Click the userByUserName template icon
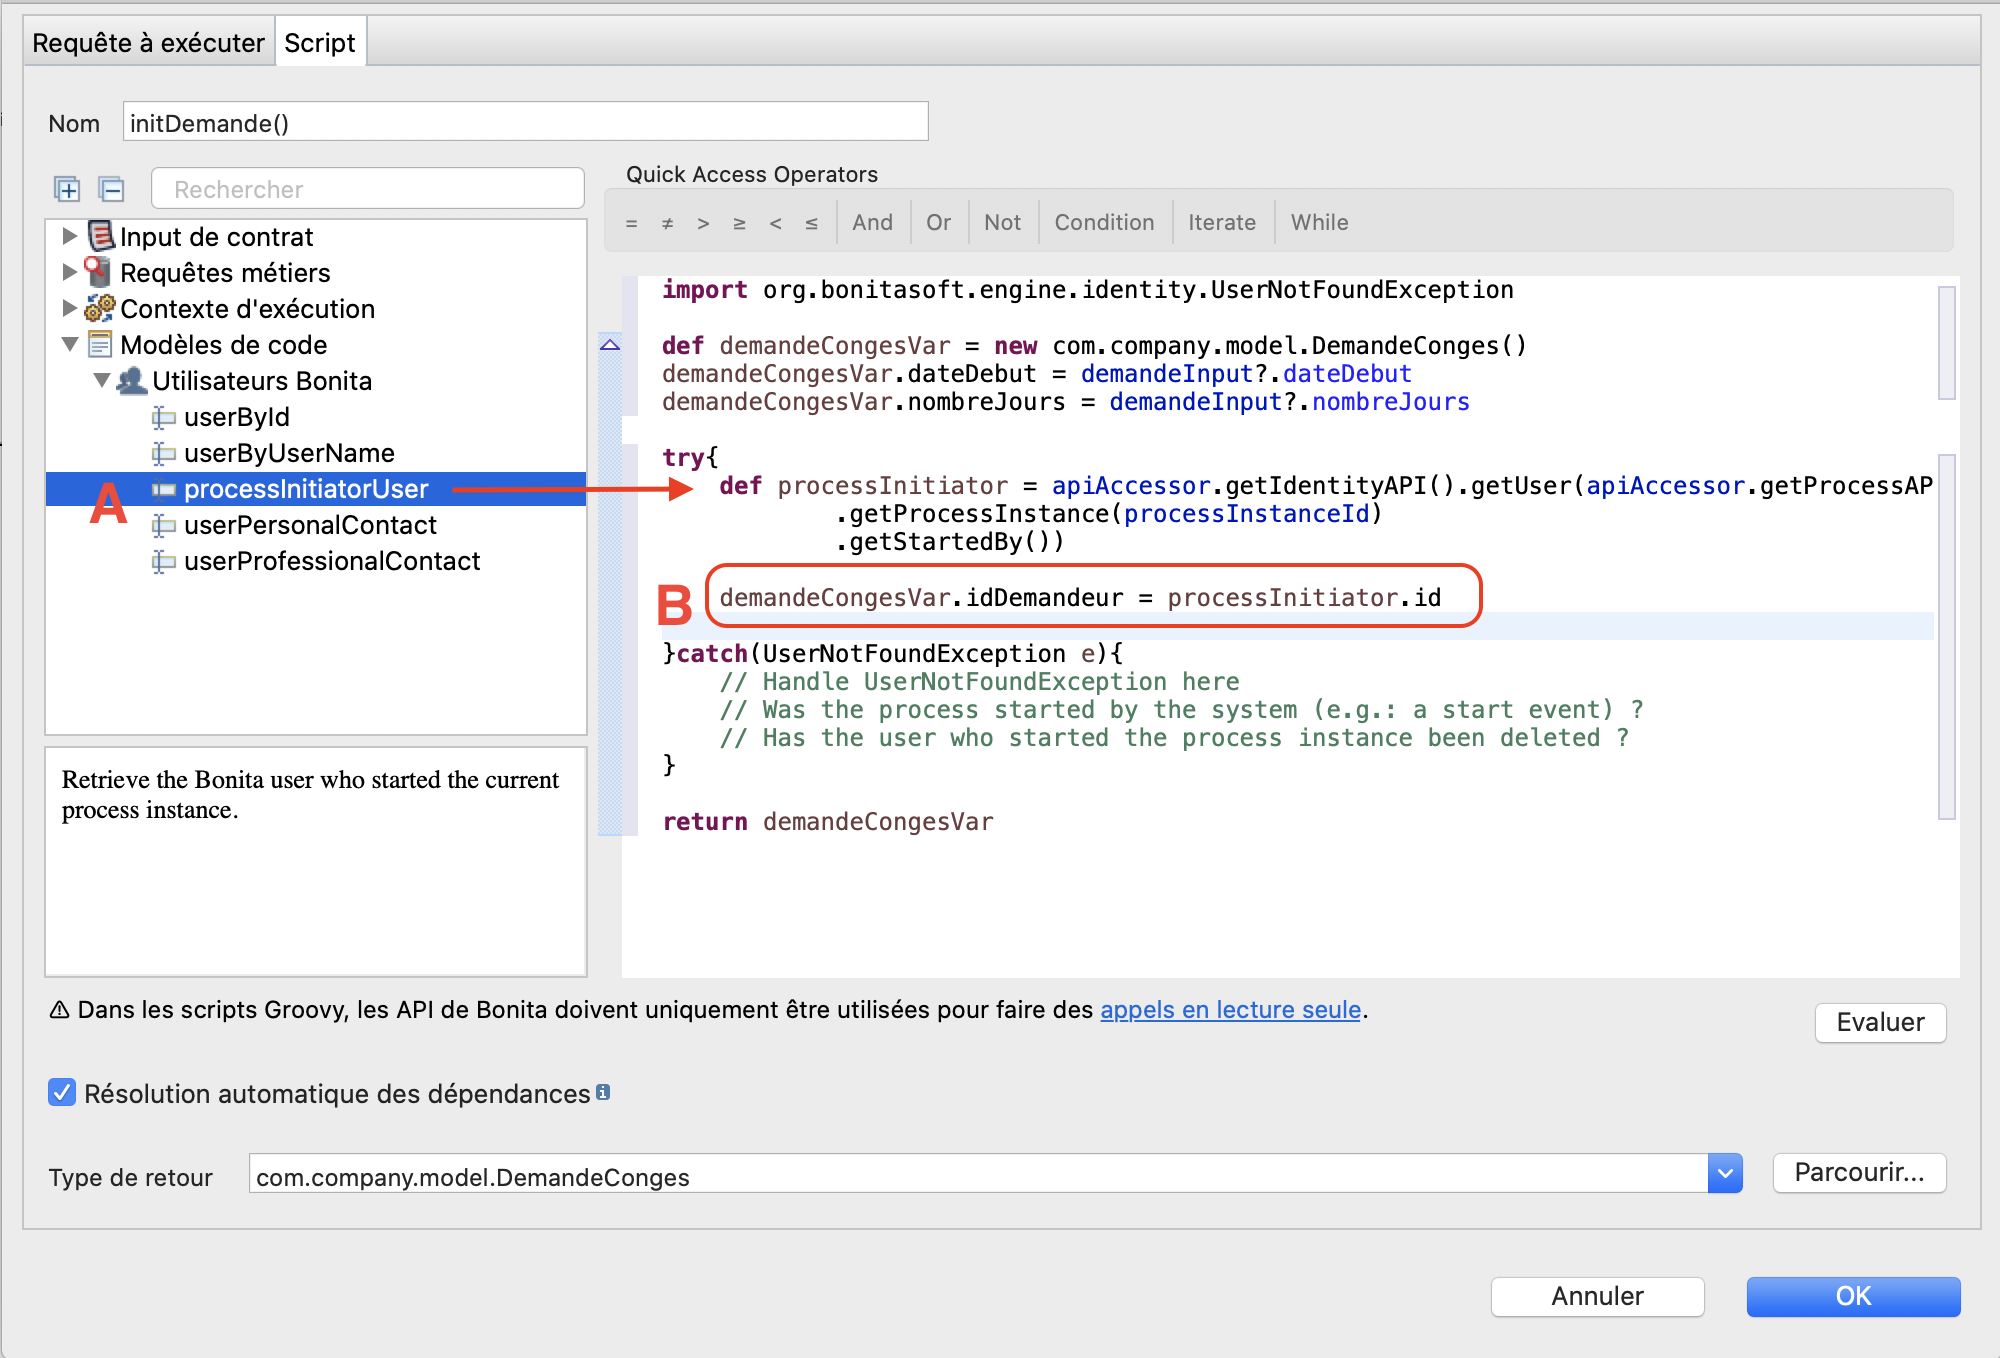This screenshot has height=1358, width=2000. tap(163, 453)
